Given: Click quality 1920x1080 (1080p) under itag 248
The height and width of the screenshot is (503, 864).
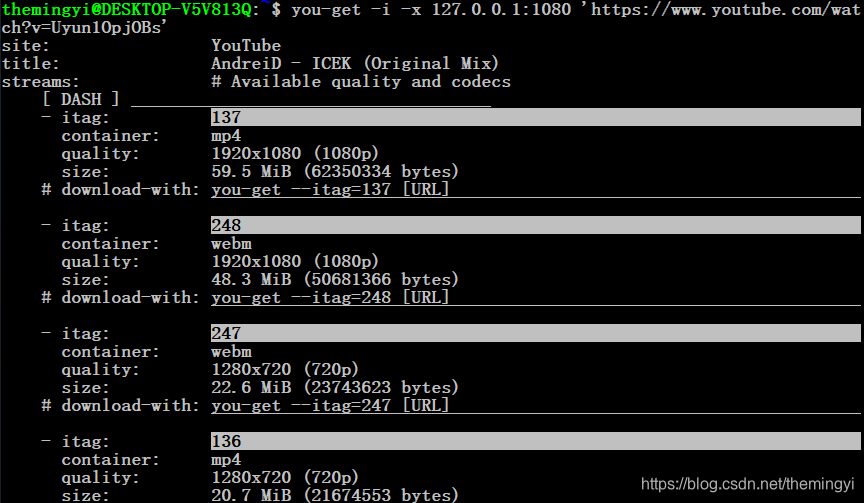Looking at the screenshot, I should 295,261.
